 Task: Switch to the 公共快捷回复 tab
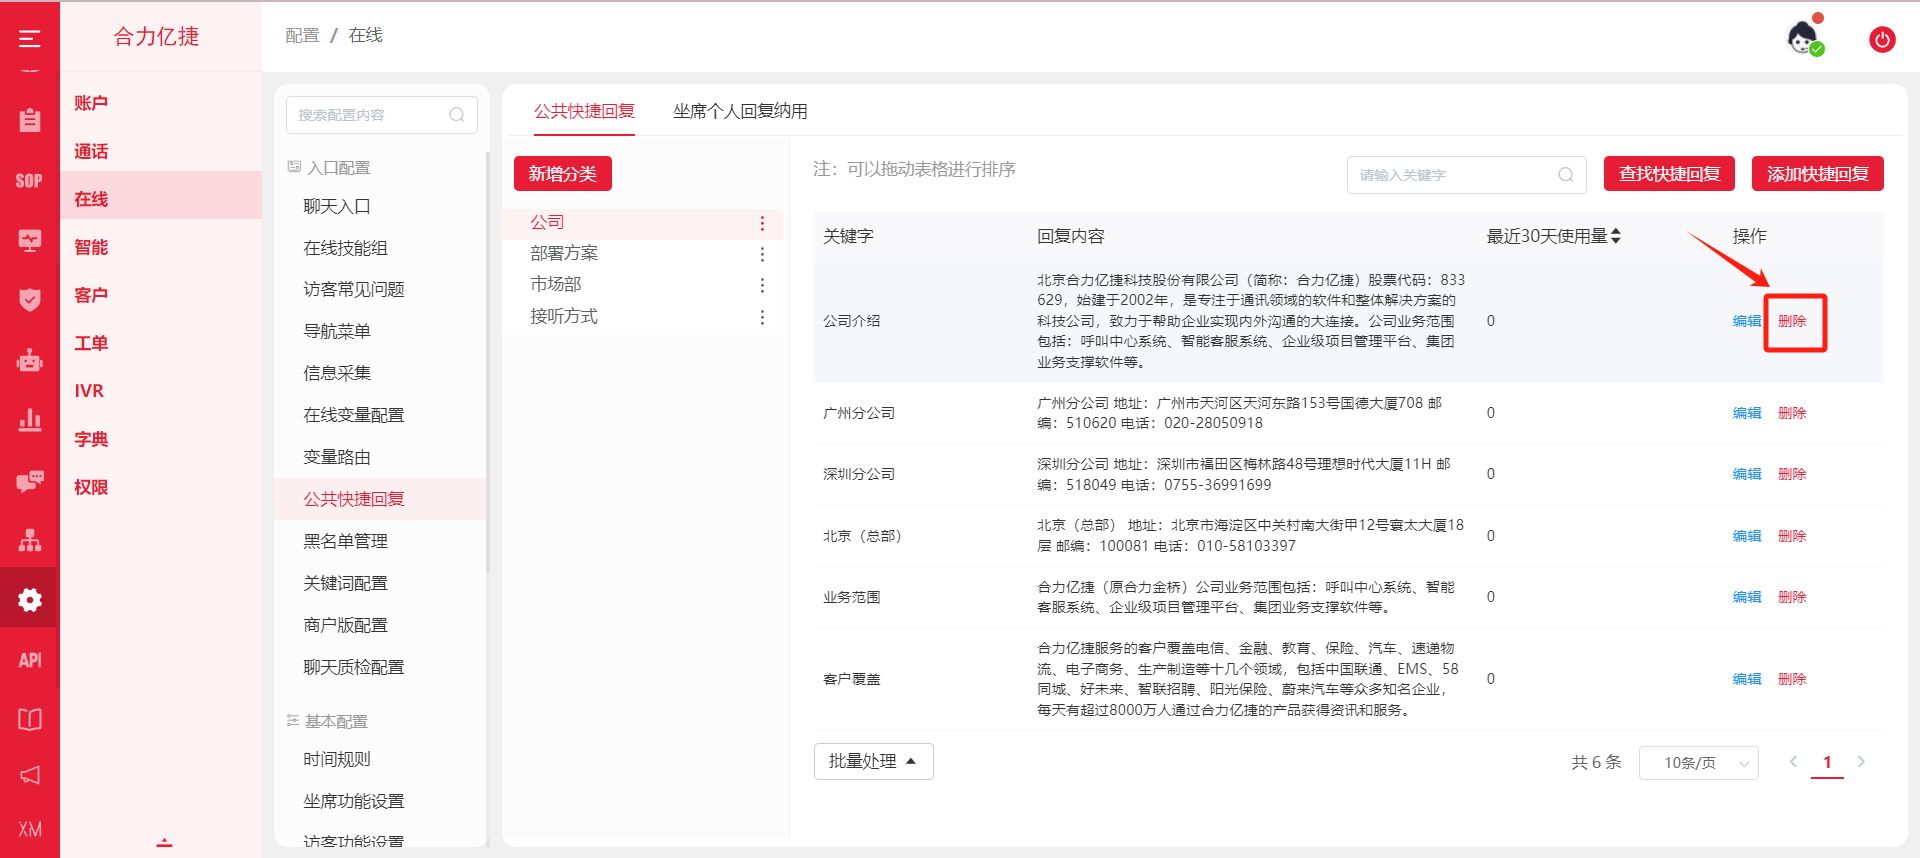coord(584,111)
